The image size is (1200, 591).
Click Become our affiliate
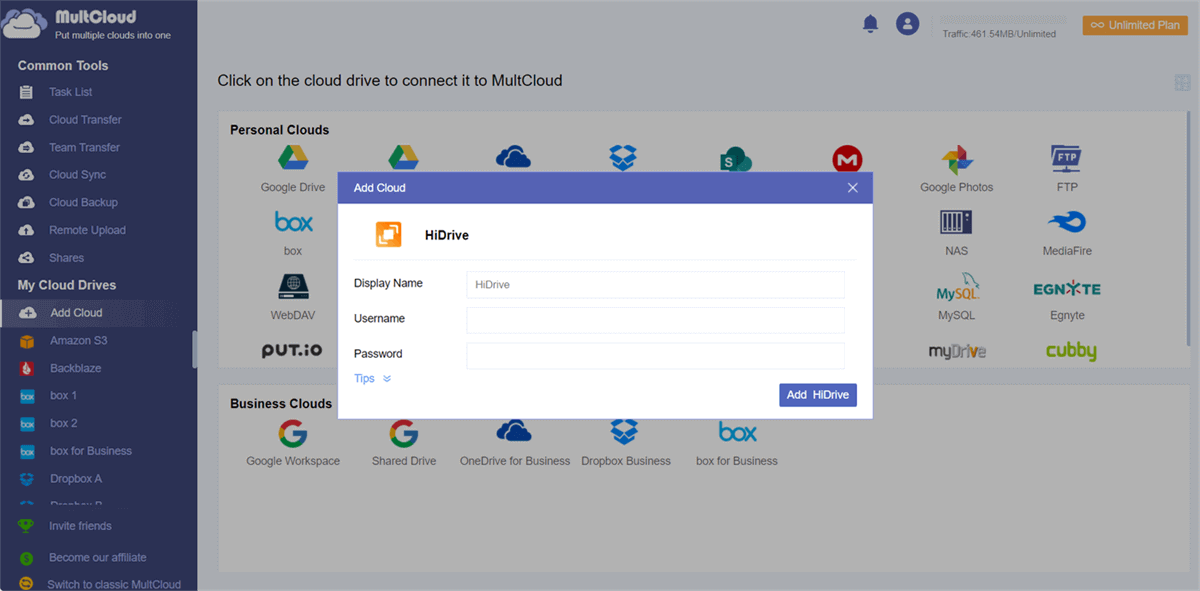coord(98,557)
